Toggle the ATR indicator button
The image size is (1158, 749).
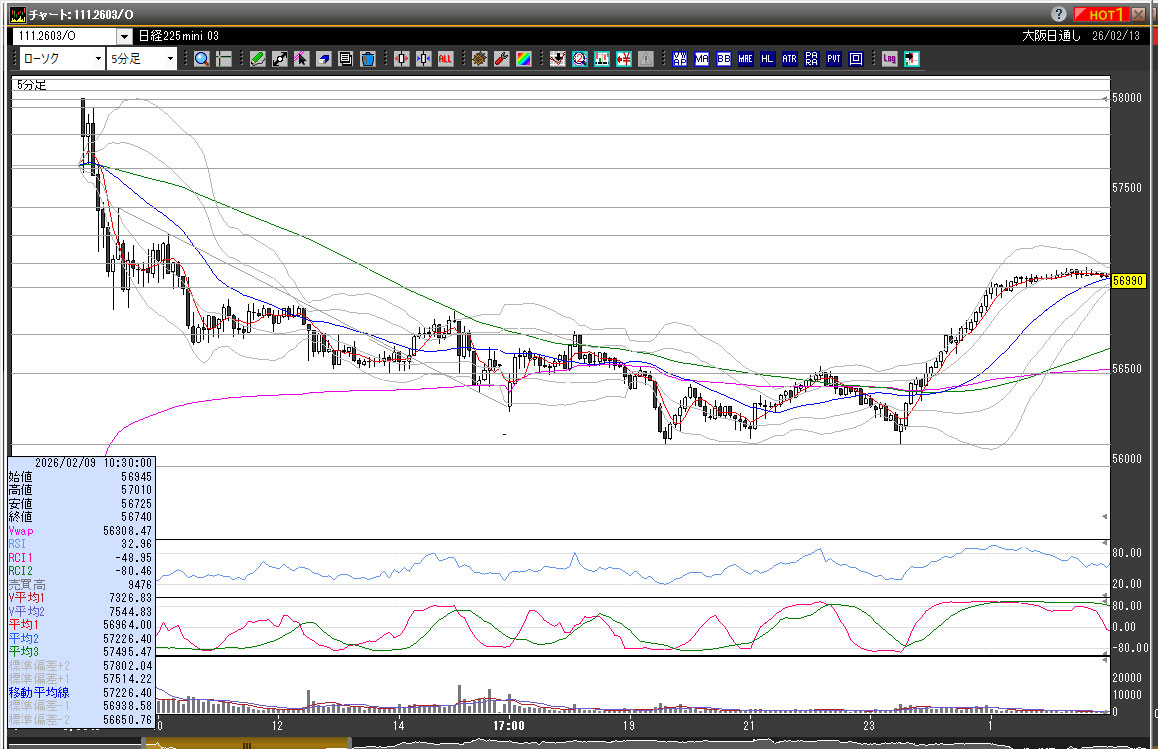click(789, 59)
